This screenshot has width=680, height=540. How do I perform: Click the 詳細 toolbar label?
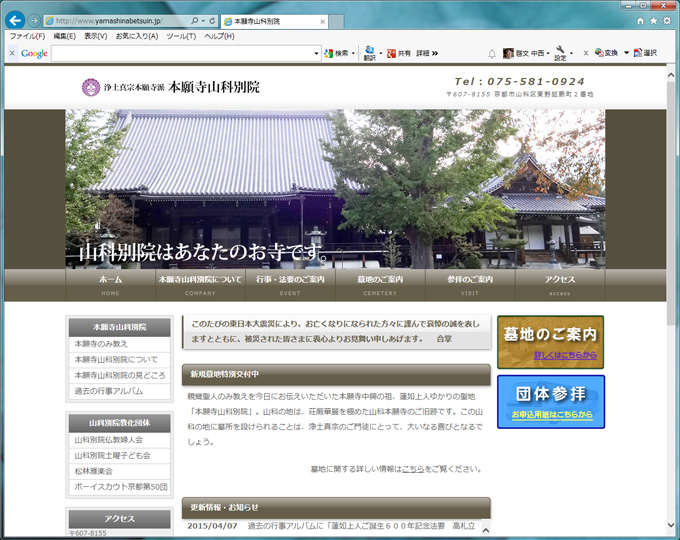(422, 53)
